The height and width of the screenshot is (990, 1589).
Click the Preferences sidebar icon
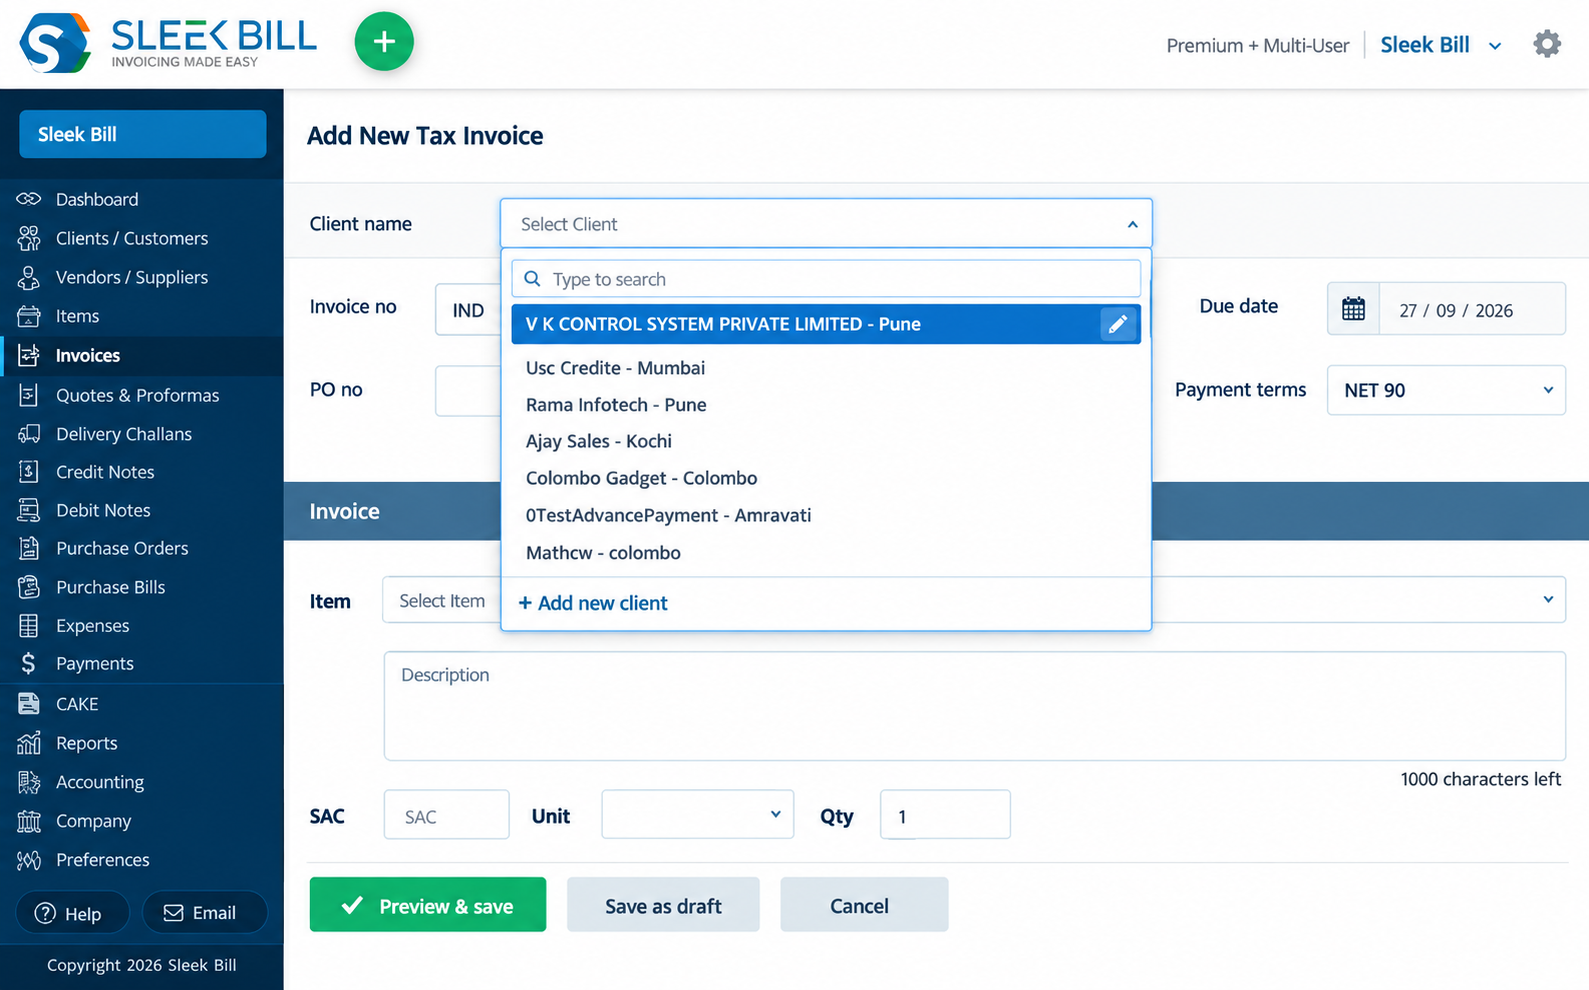point(29,860)
